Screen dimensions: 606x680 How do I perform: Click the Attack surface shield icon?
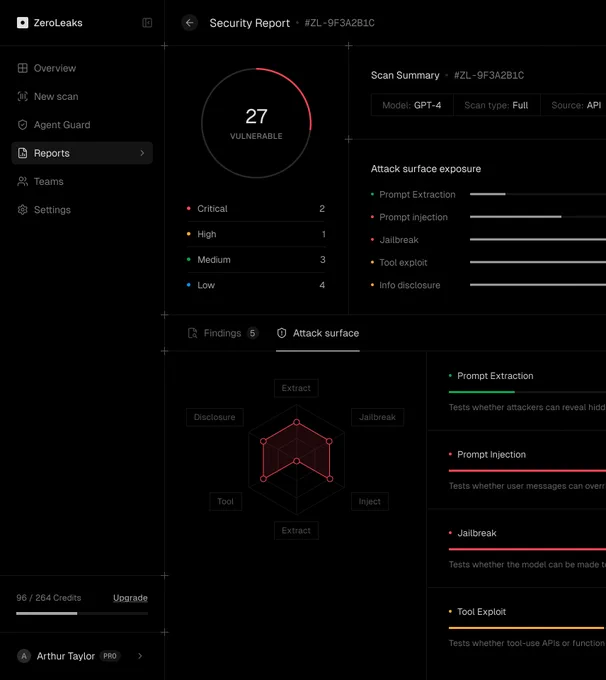282,333
